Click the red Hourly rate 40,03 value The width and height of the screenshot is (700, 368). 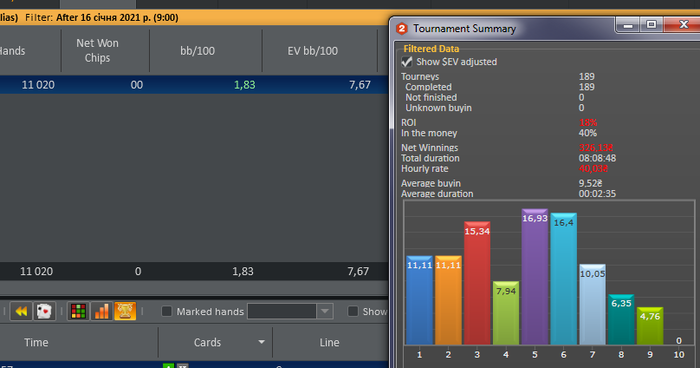tap(593, 169)
